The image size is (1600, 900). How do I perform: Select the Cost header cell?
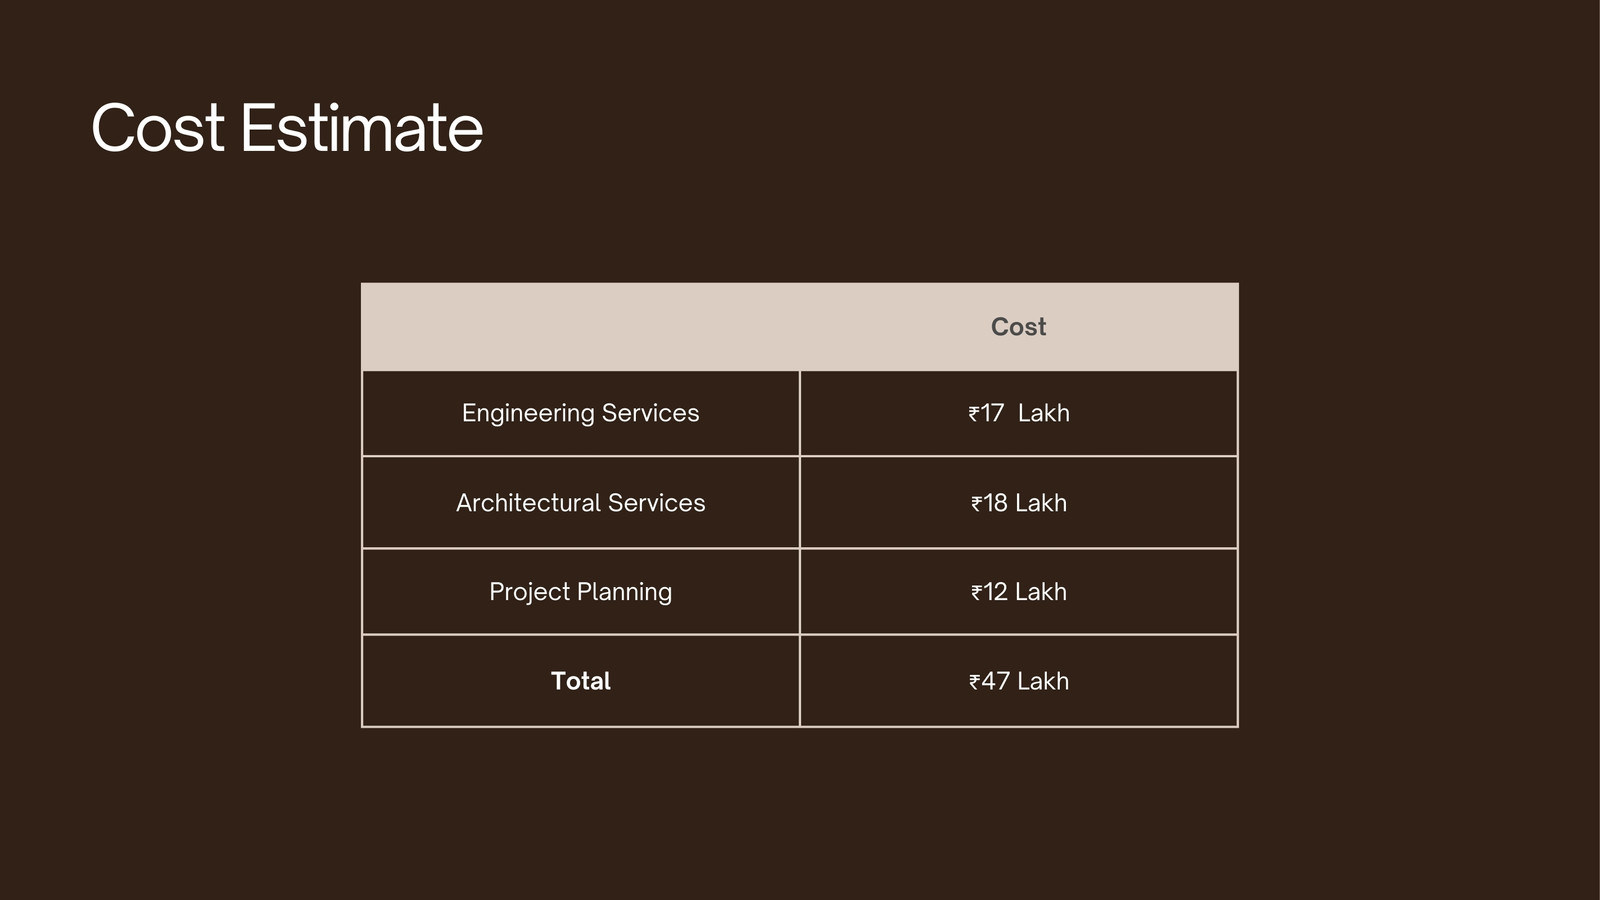click(x=1019, y=327)
